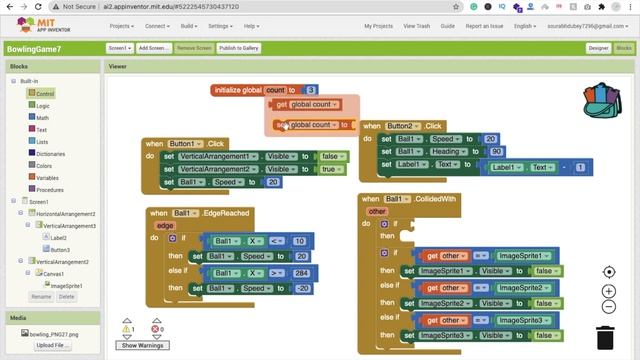640x360 pixels.
Task: Collapse the Built-in tree node
Action: point(13,81)
